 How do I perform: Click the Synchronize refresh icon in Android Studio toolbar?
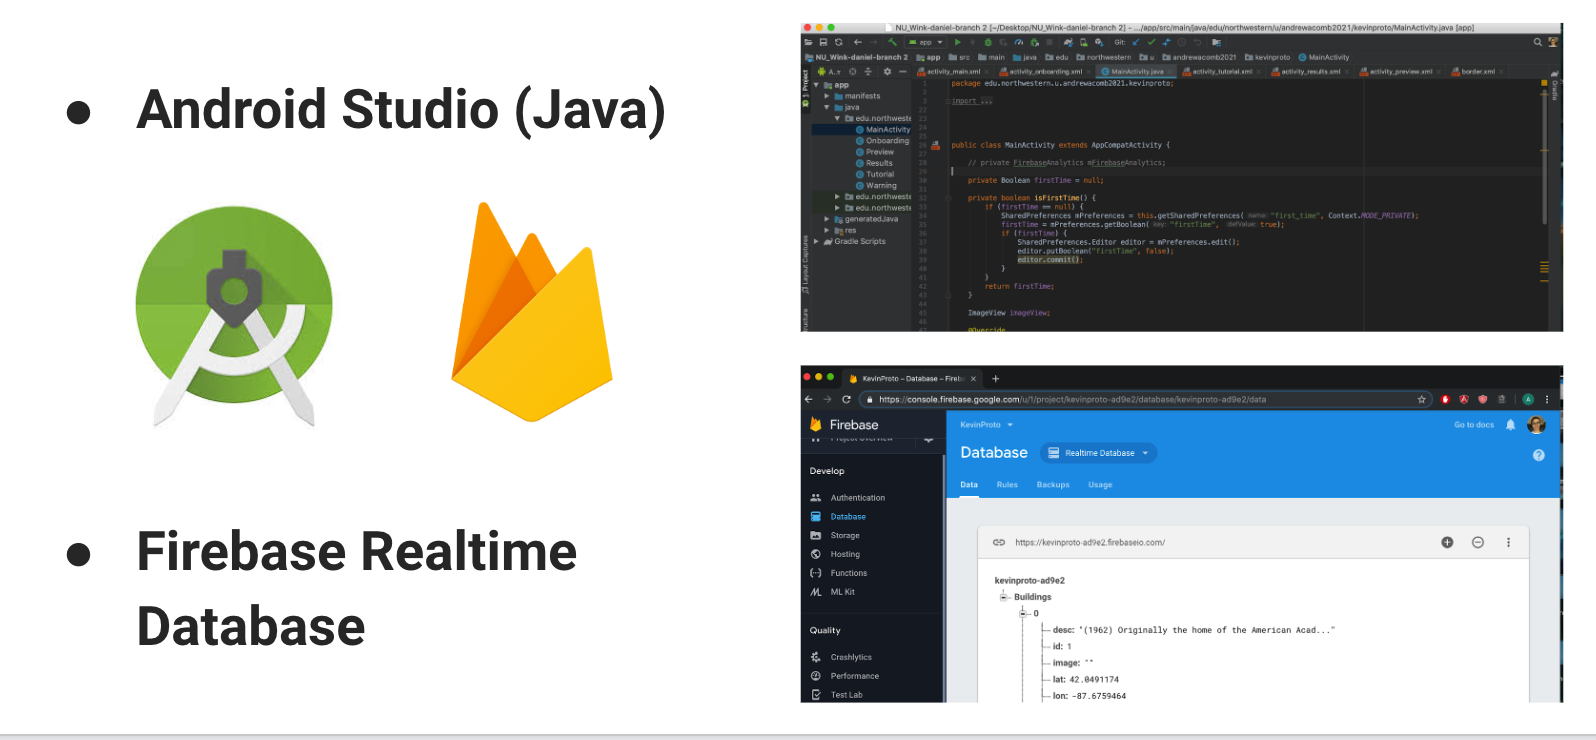tap(839, 42)
